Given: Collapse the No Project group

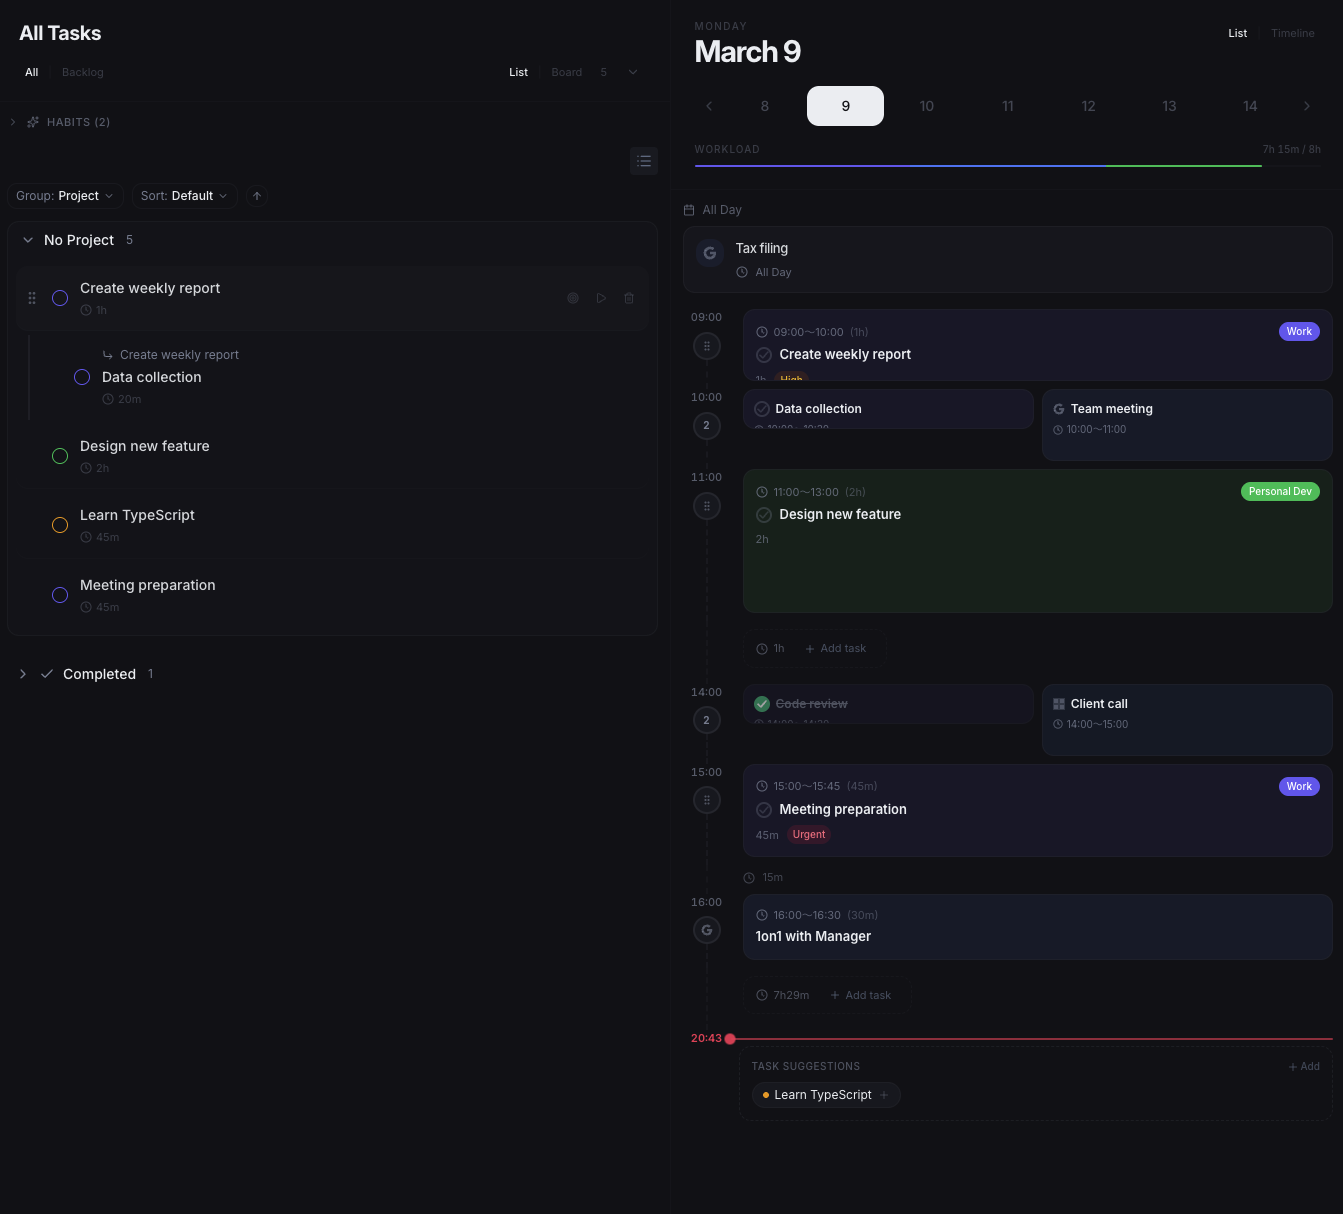Looking at the screenshot, I should pos(28,240).
